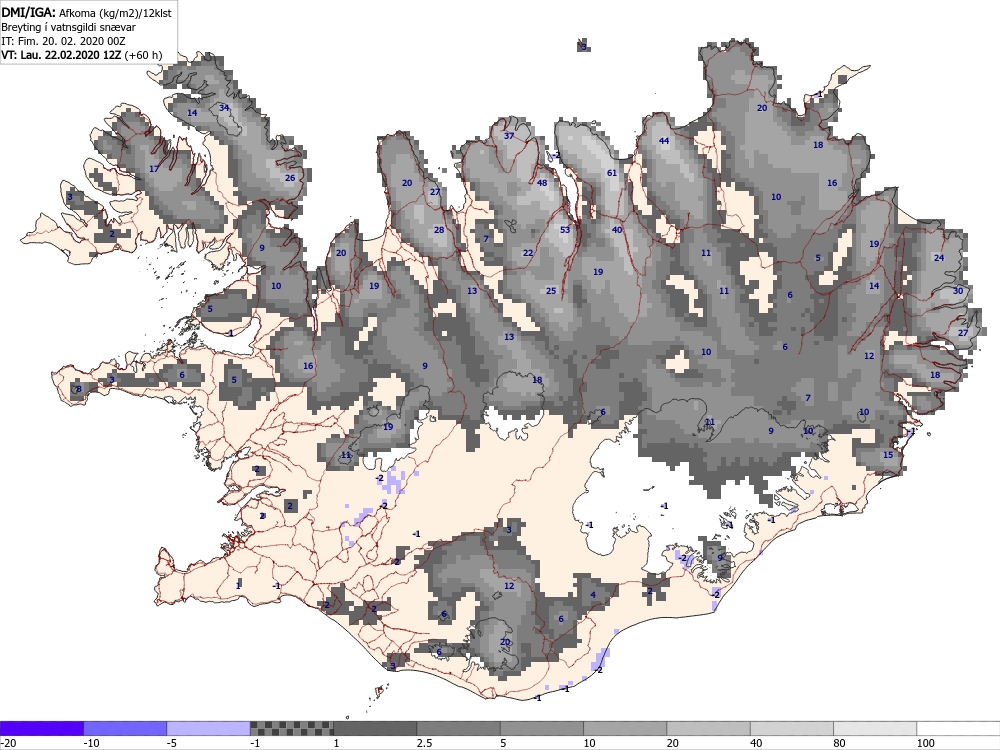This screenshot has width=1000, height=750.
Task: Click the map value '37' on the northern peninsula
Action: pyautogui.click(x=509, y=136)
